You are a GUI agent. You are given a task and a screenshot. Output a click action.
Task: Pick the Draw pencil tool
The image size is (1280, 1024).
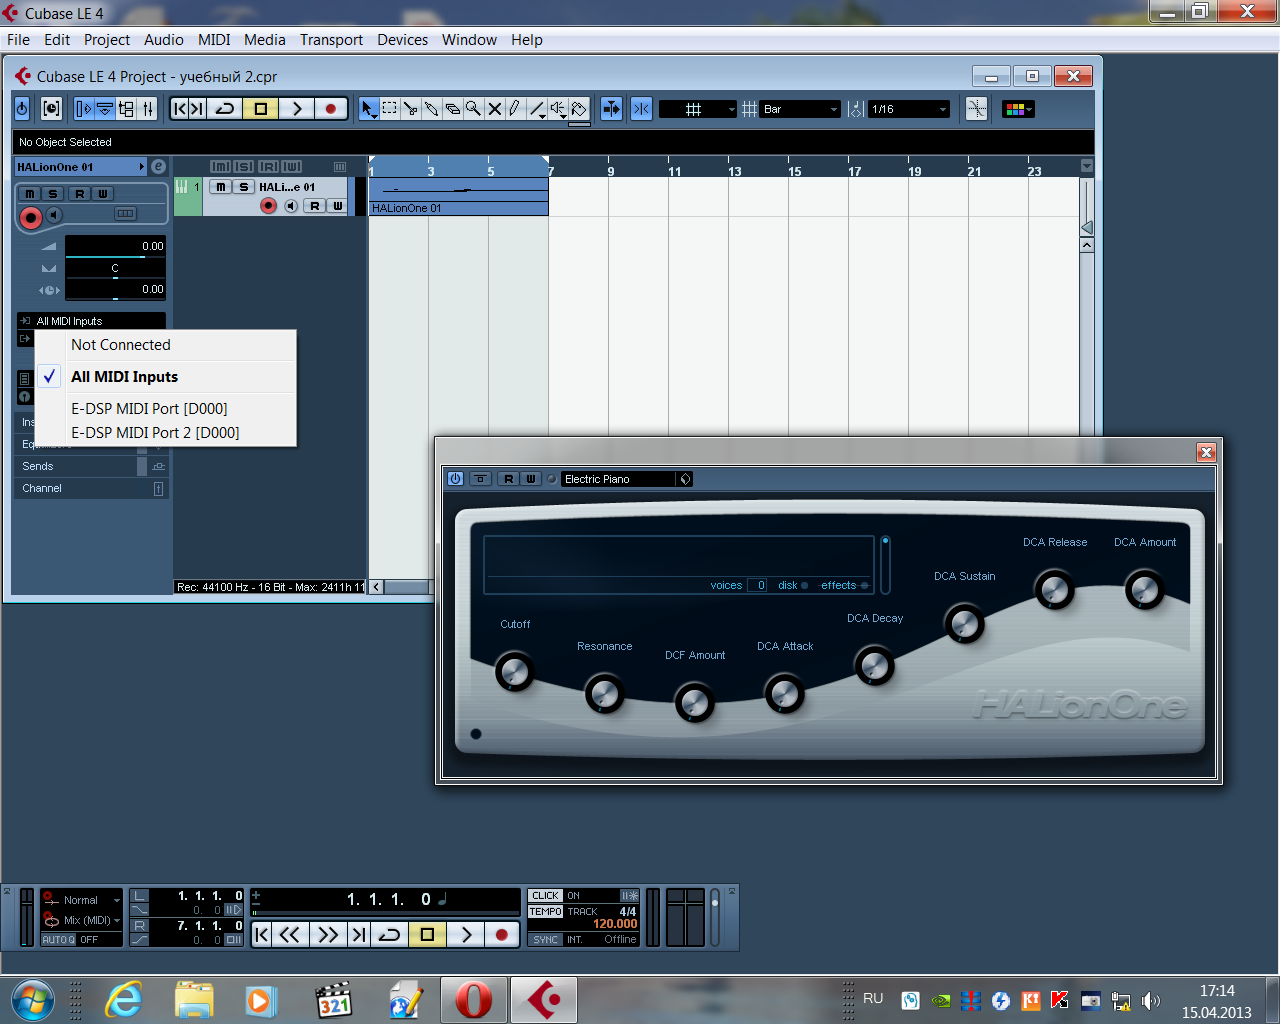(515, 109)
